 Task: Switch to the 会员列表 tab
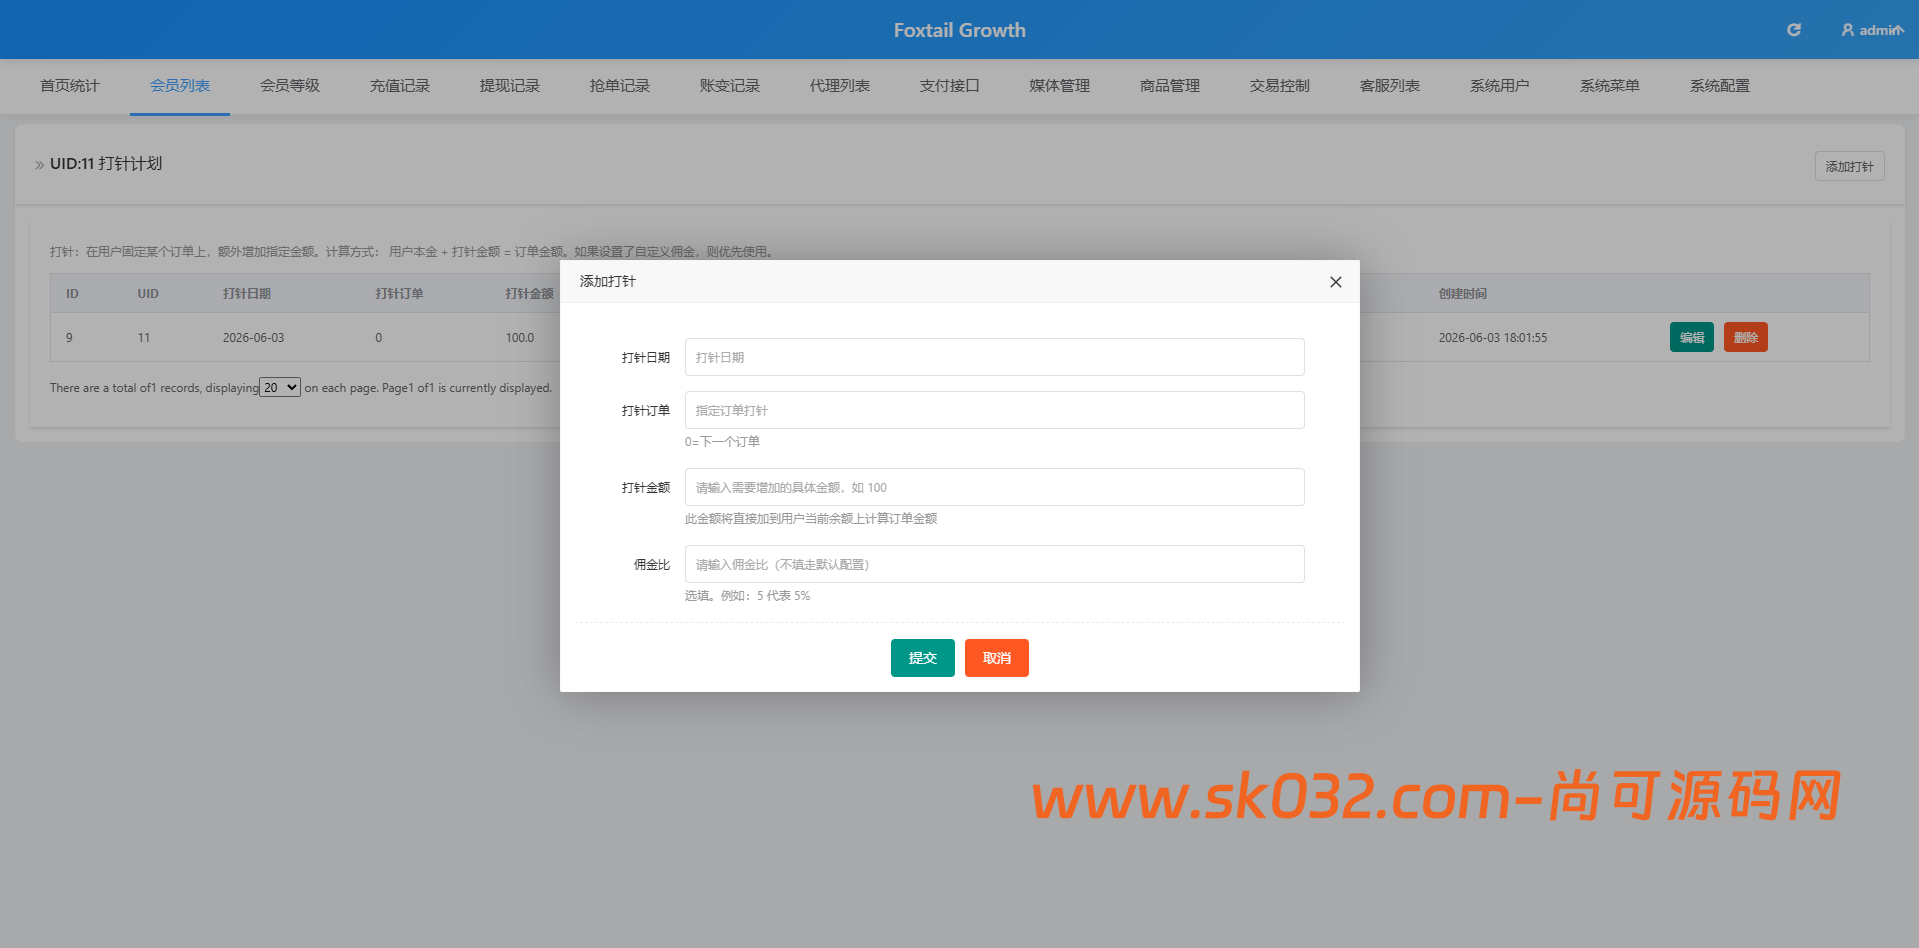(x=180, y=86)
